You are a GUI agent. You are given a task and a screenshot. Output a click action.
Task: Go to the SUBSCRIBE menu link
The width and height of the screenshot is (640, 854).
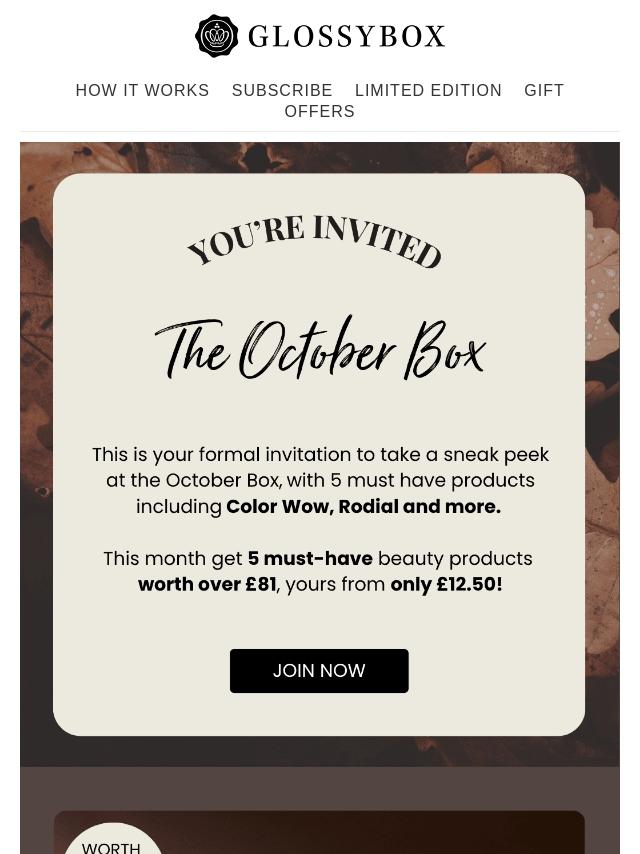tap(282, 91)
